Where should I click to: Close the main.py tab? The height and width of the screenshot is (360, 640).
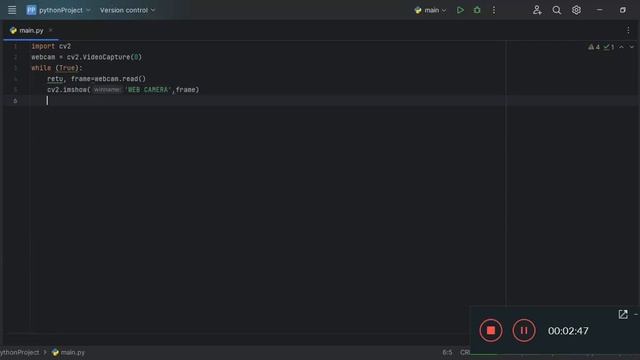click(x=51, y=31)
